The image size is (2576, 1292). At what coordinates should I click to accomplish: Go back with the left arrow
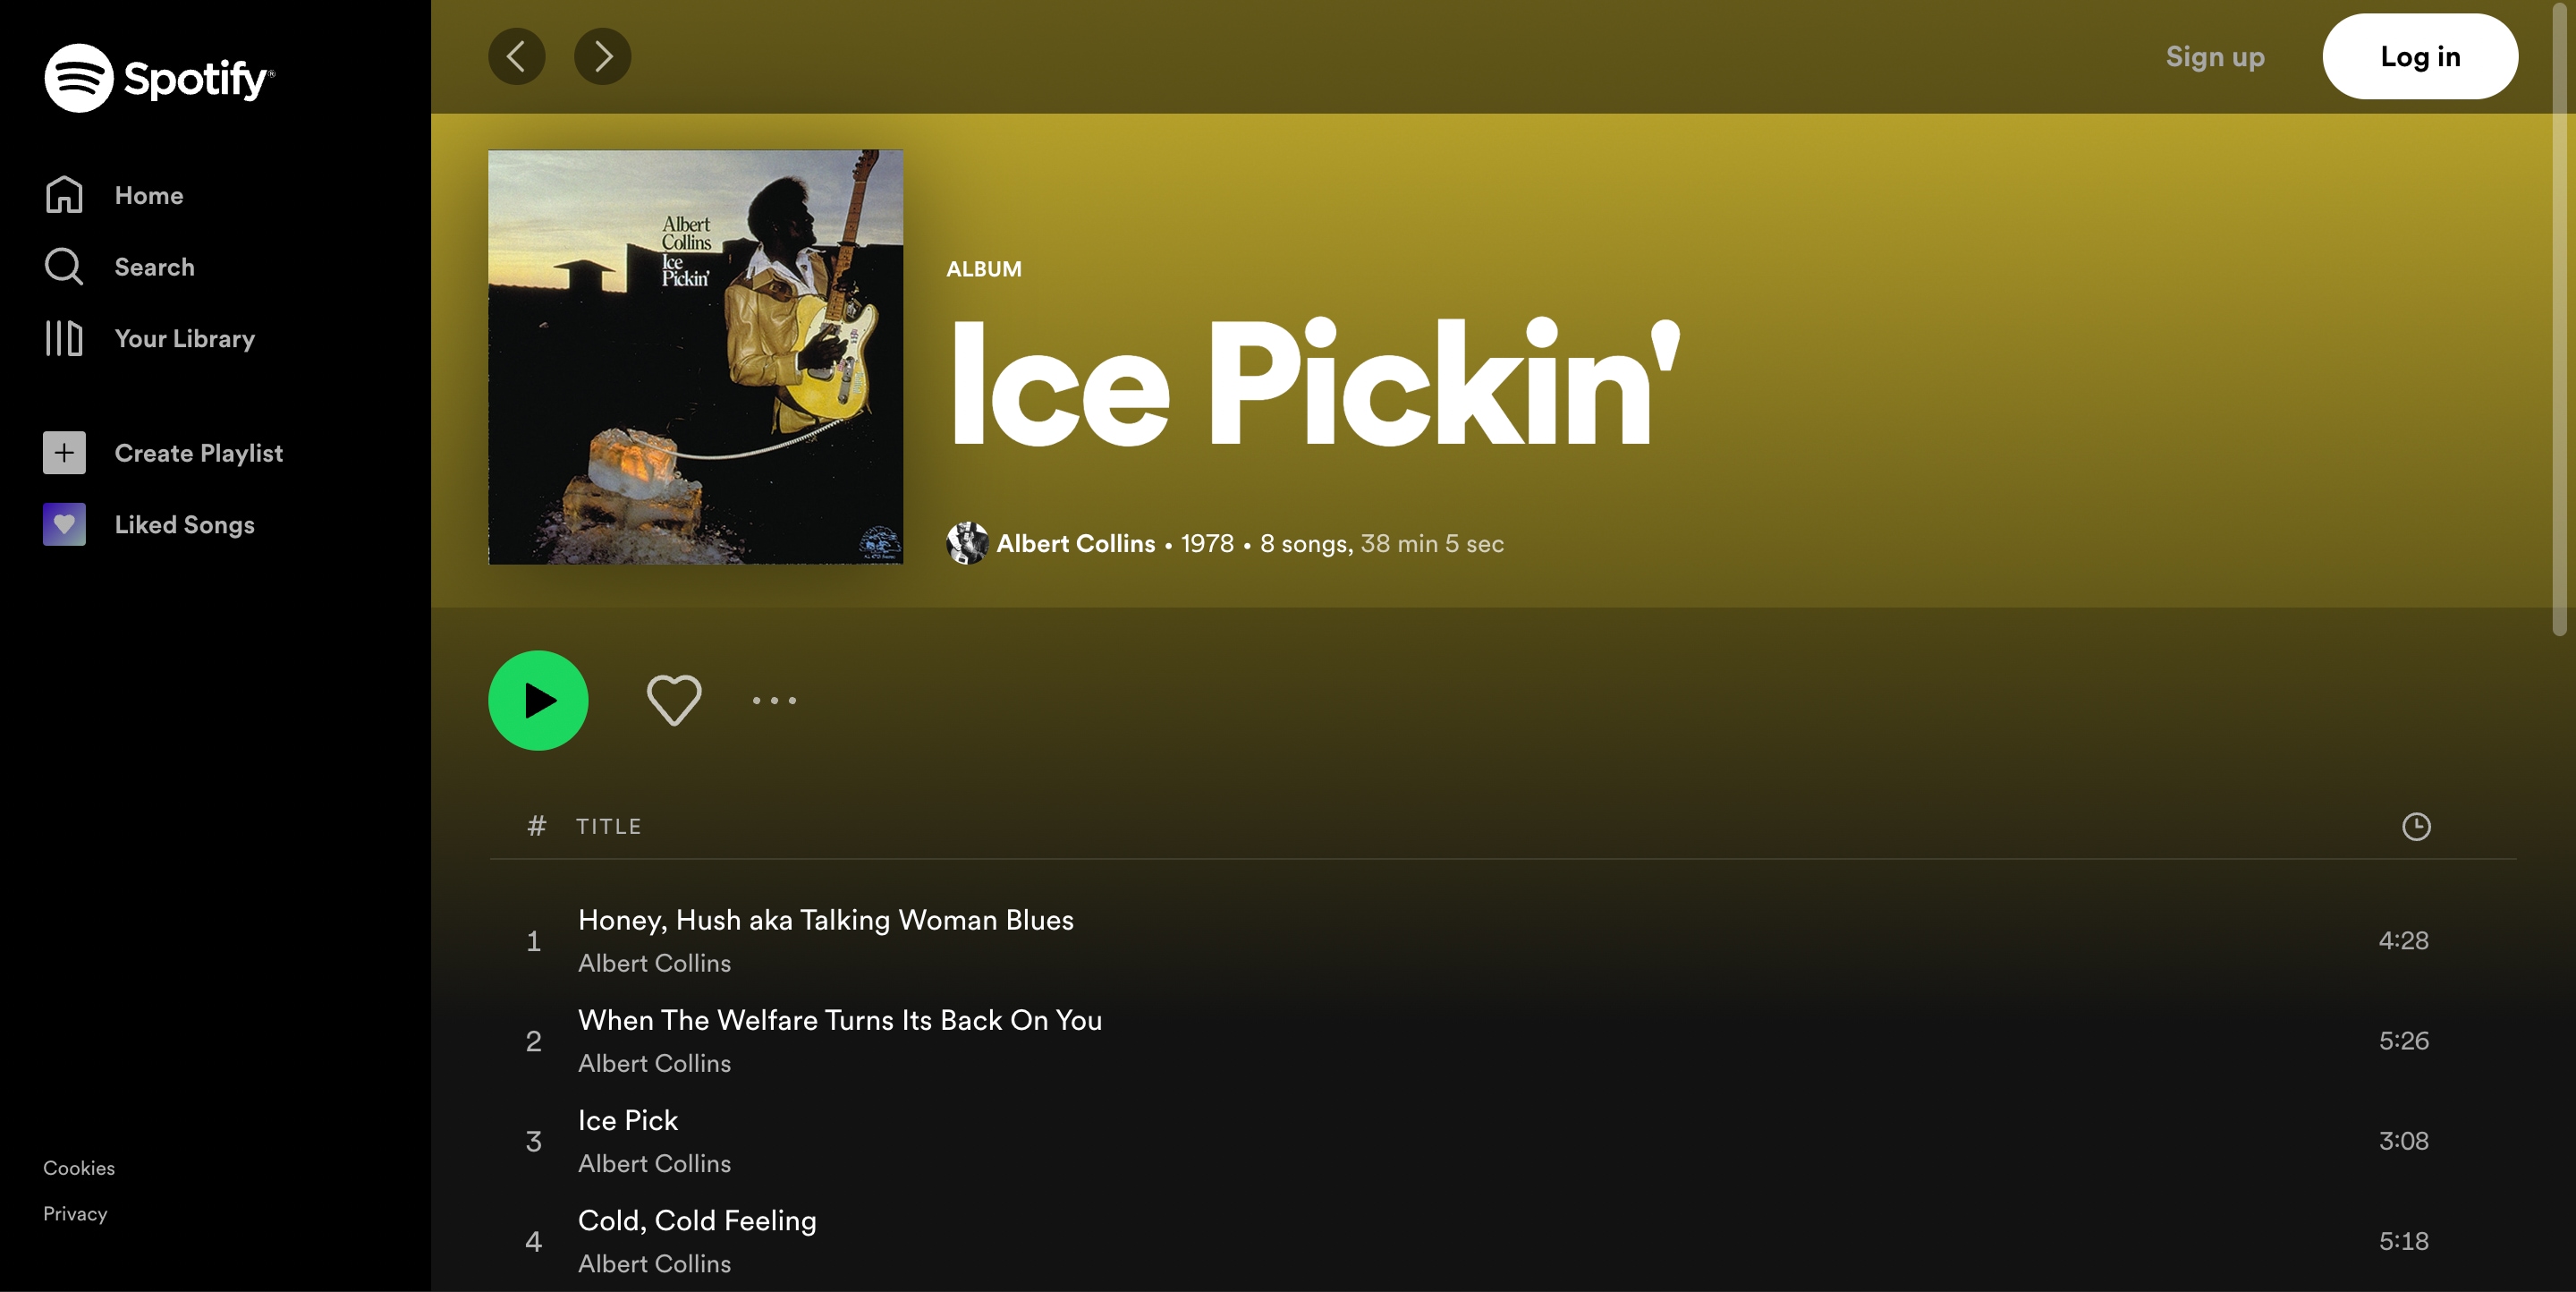(516, 56)
